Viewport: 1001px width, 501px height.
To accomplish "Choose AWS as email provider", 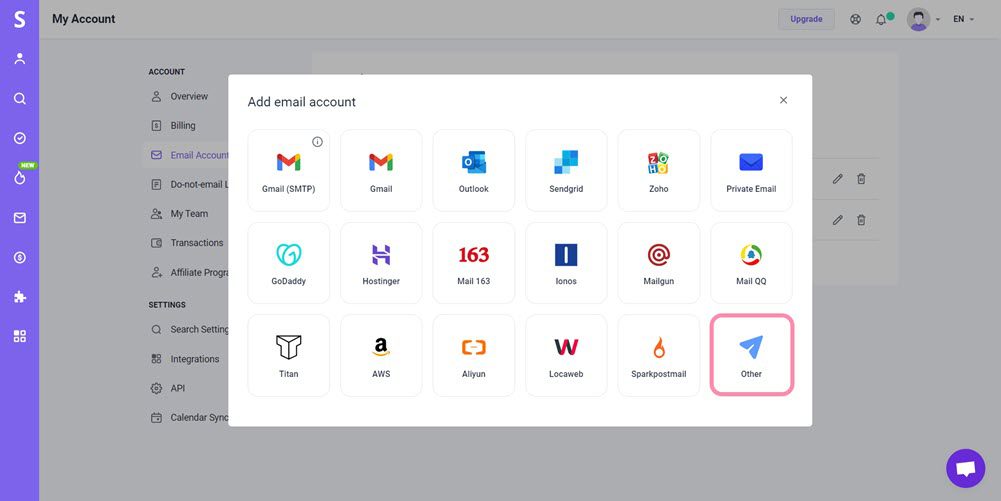I will tap(381, 355).
